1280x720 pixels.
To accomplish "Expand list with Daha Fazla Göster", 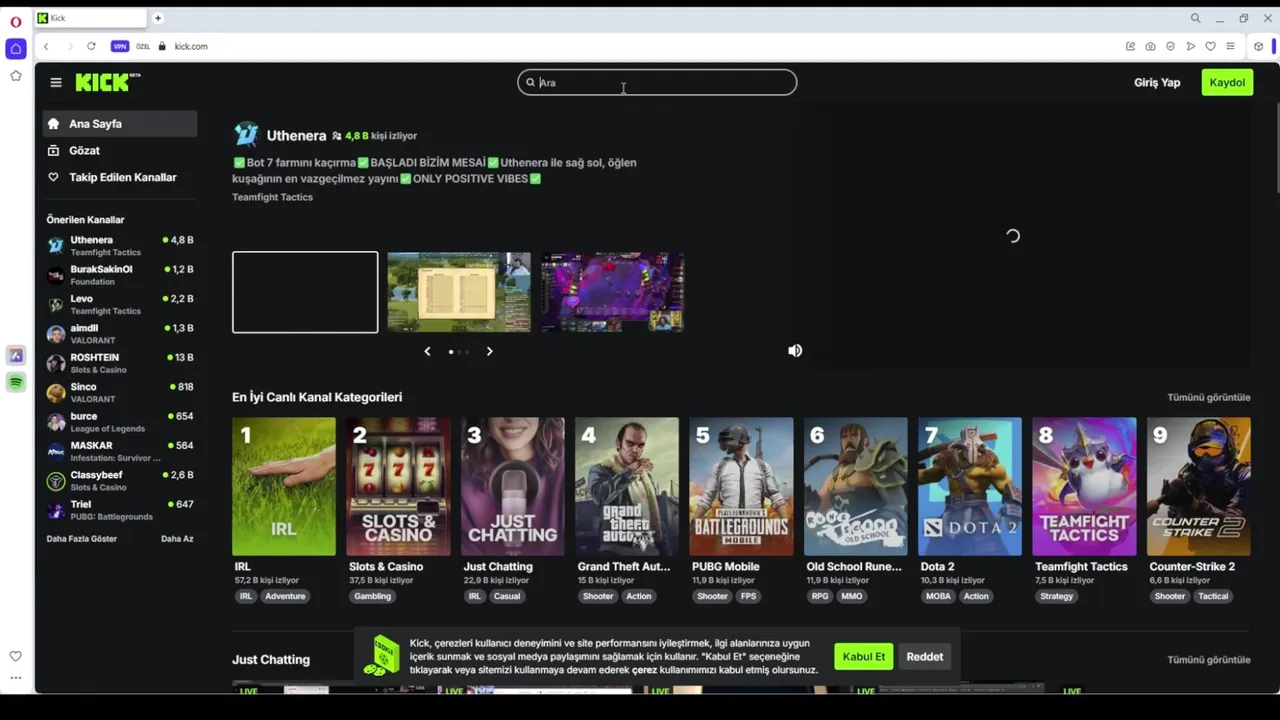I will pos(82,538).
